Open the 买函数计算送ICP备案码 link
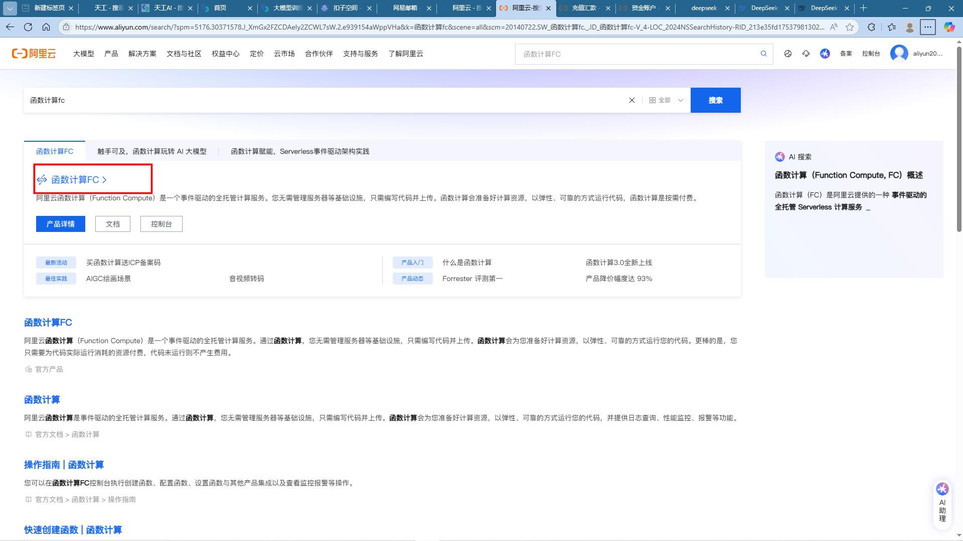Screen dimensions: 963x541 tap(123, 262)
